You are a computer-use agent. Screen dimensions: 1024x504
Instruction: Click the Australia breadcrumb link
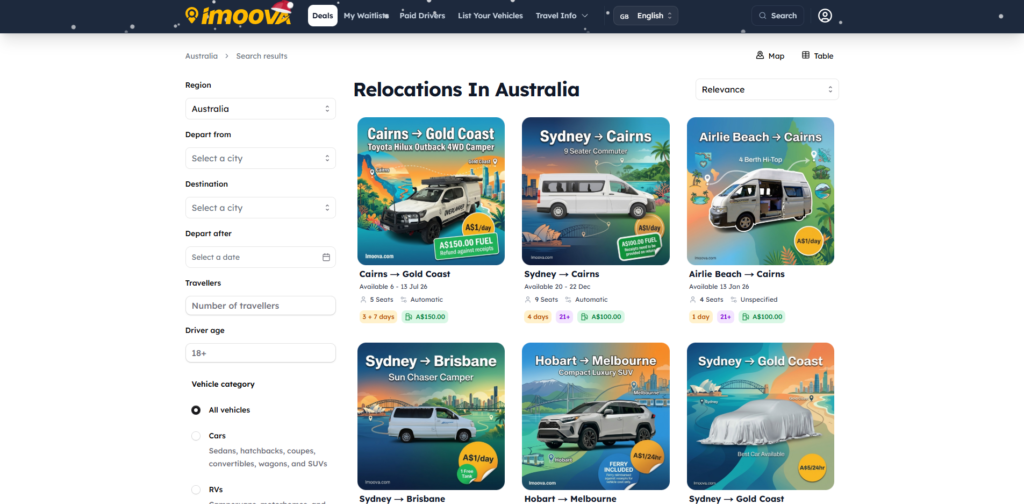(x=201, y=56)
